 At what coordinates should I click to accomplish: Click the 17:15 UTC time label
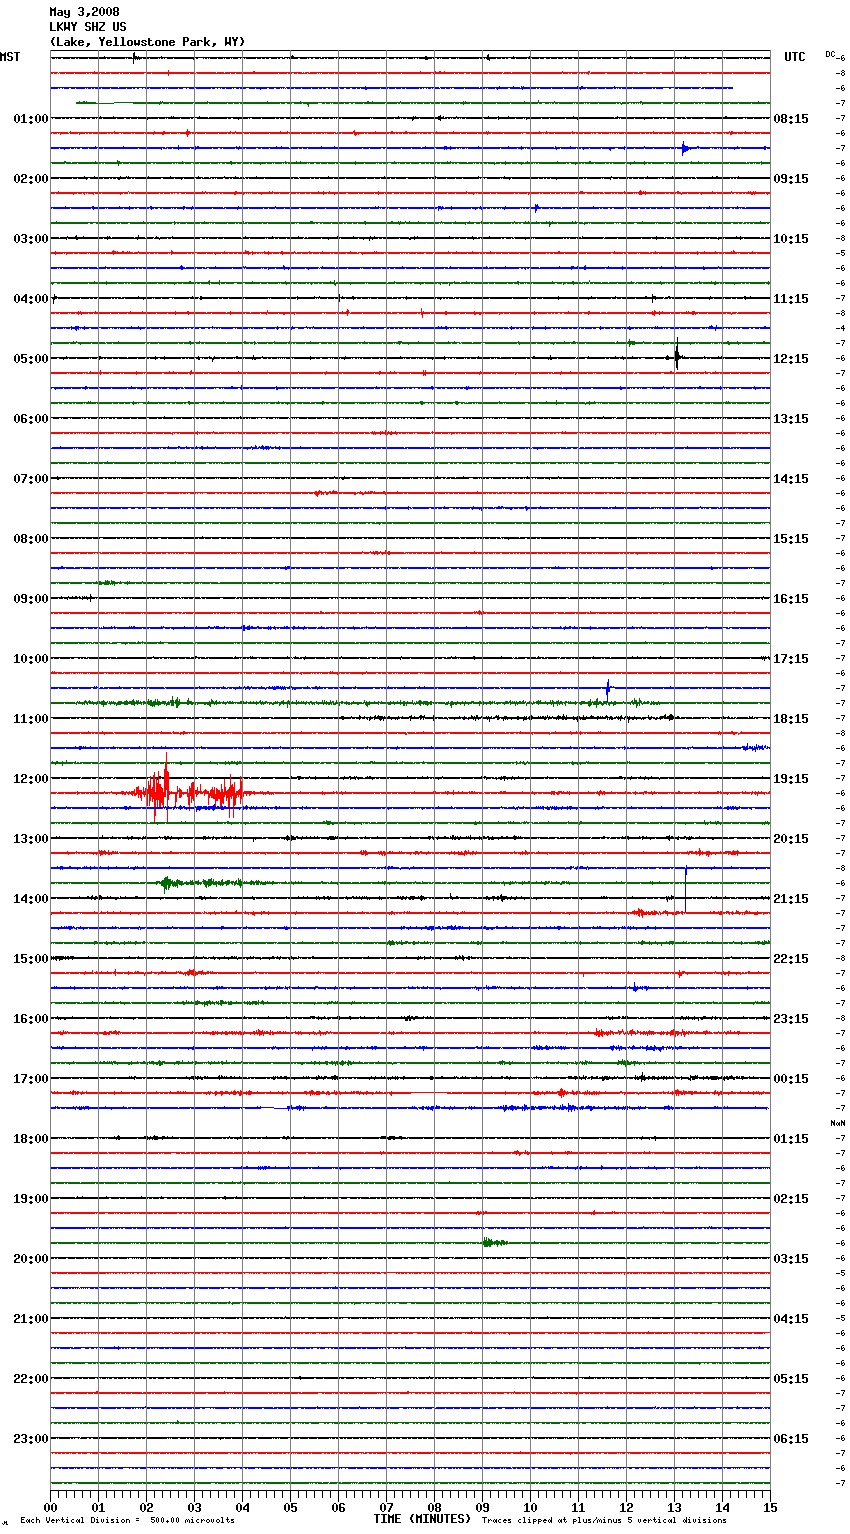click(x=791, y=659)
